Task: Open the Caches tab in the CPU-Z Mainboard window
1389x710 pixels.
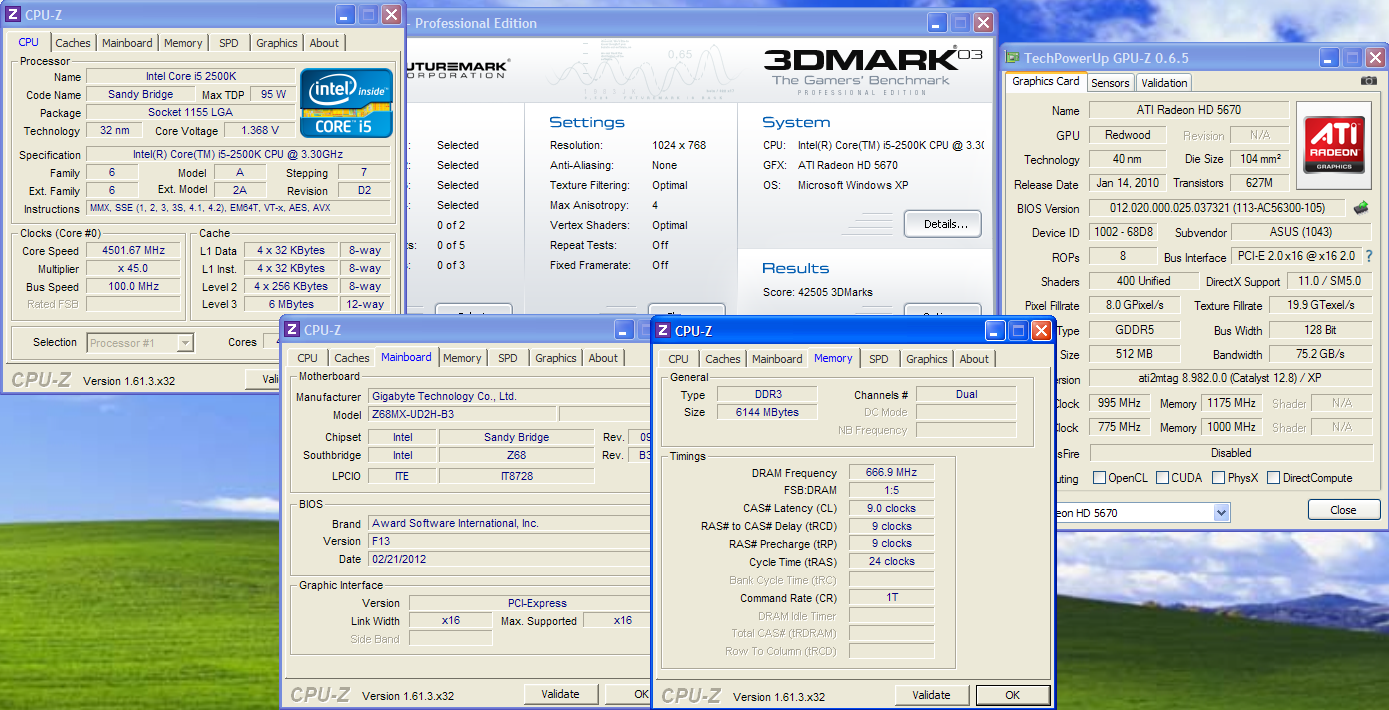Action: [x=351, y=358]
